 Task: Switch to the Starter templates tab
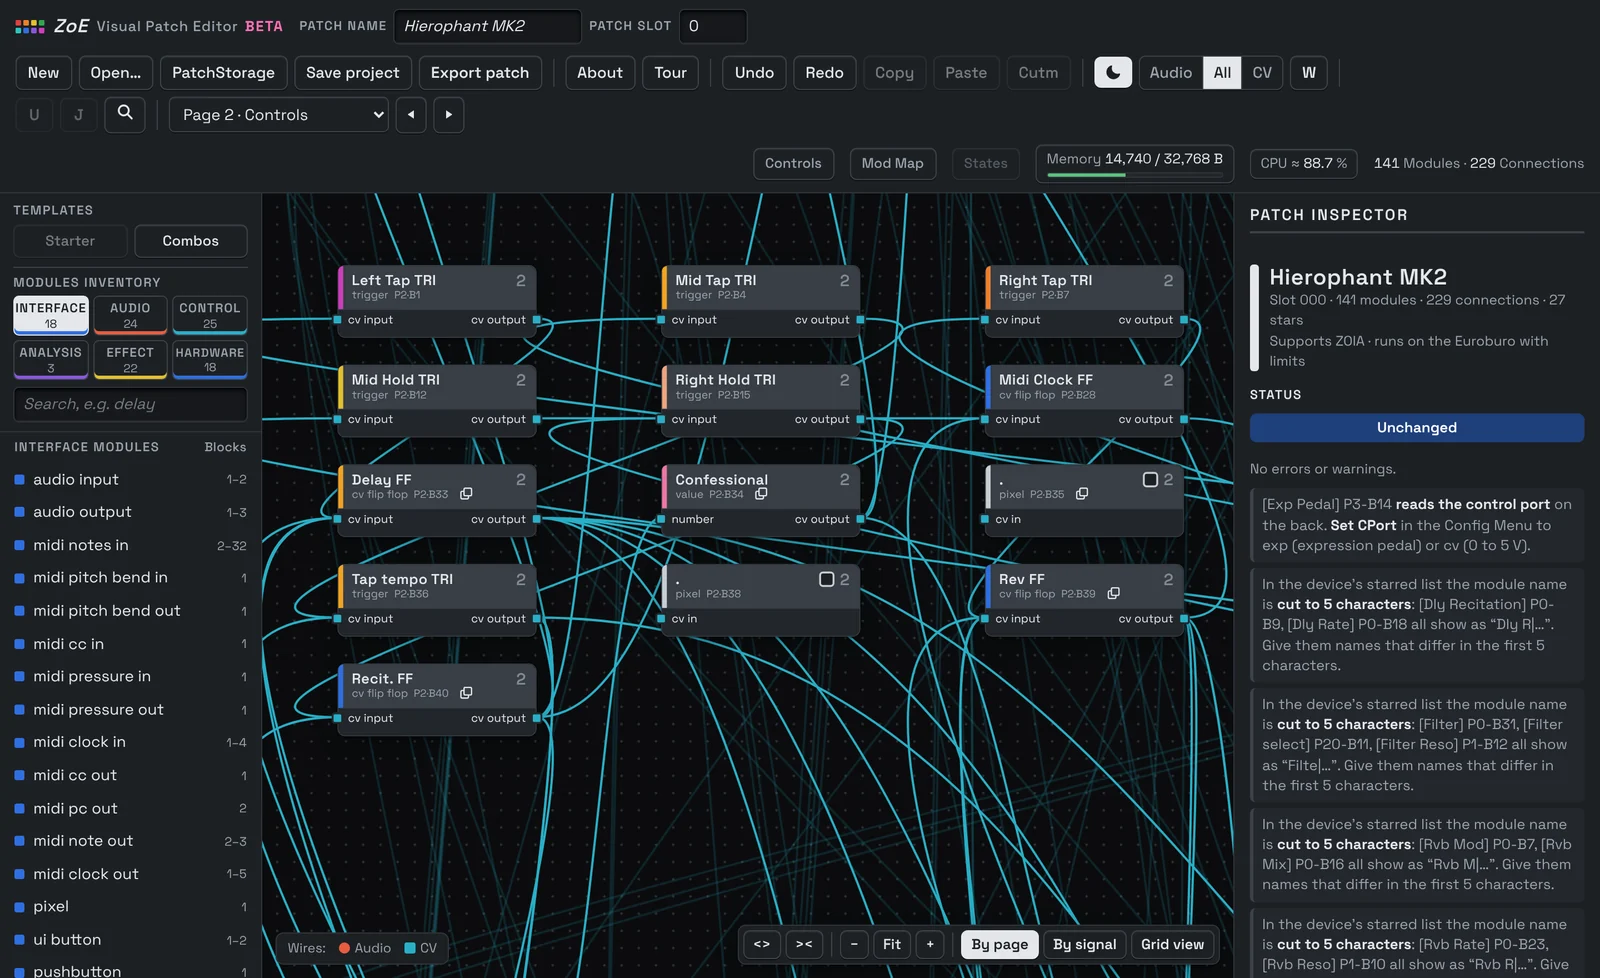pyautogui.click(x=70, y=241)
